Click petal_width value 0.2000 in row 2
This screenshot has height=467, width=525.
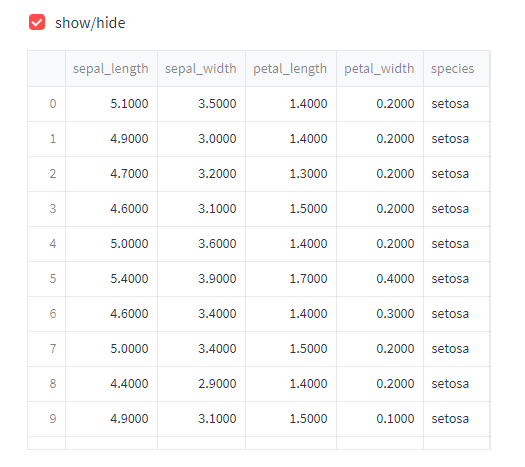point(395,174)
